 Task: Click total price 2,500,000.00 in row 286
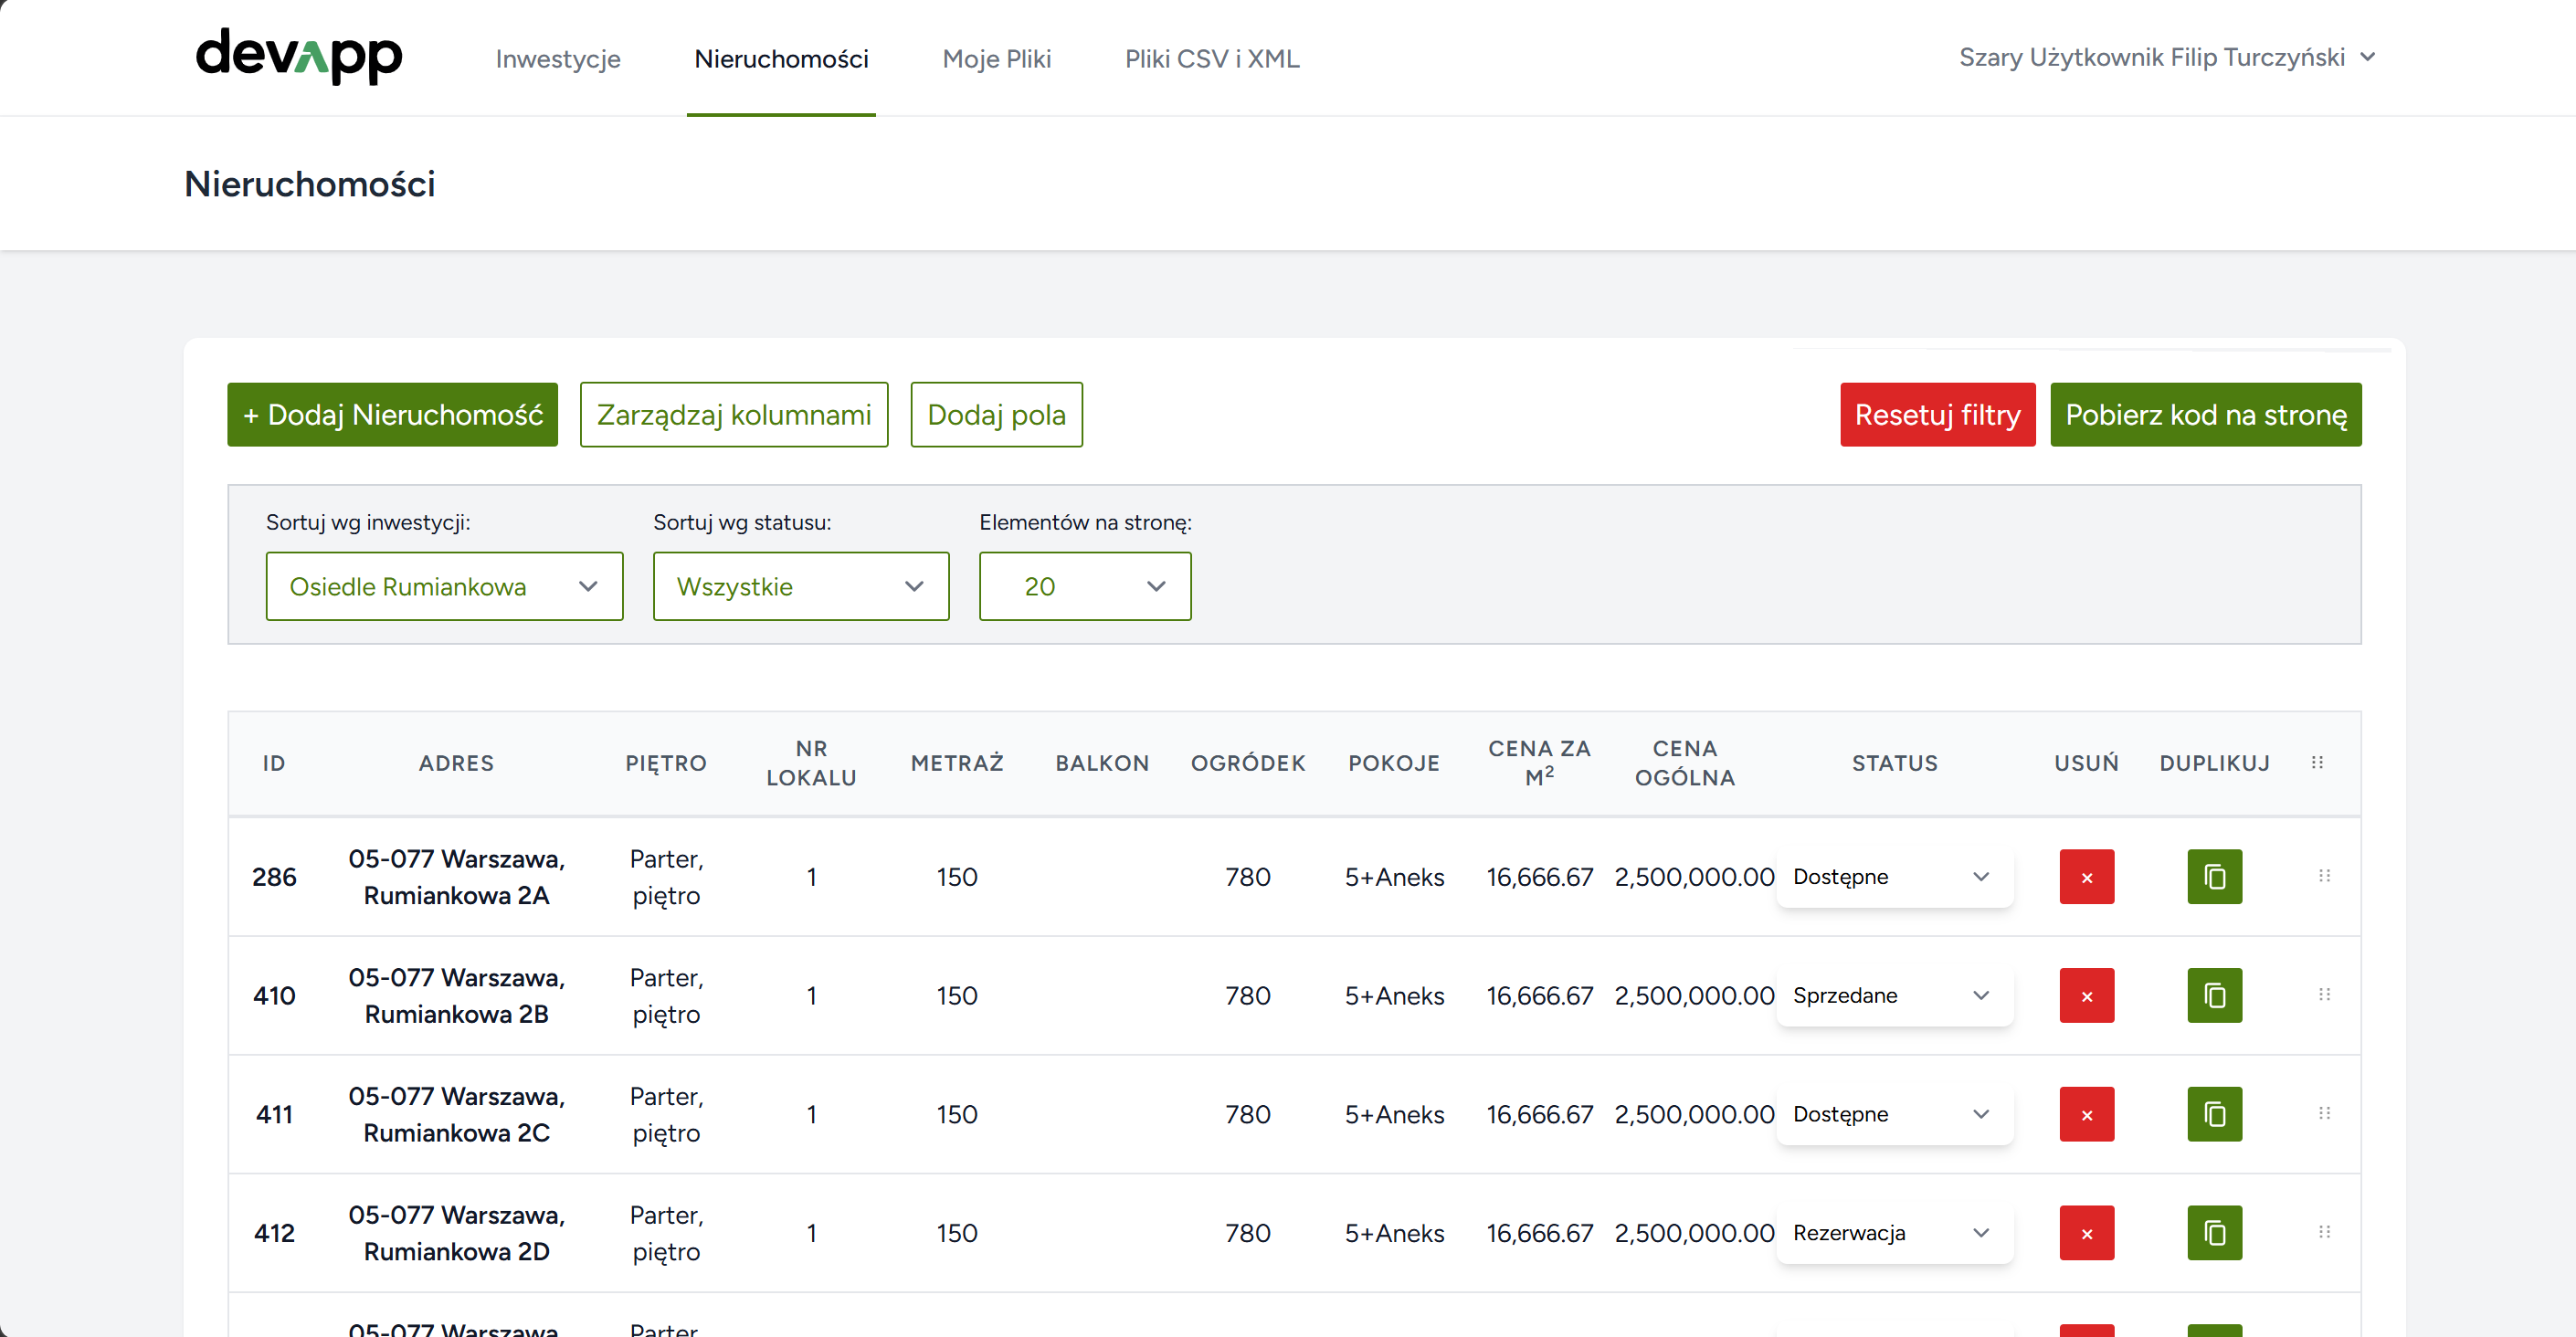pos(1694,877)
